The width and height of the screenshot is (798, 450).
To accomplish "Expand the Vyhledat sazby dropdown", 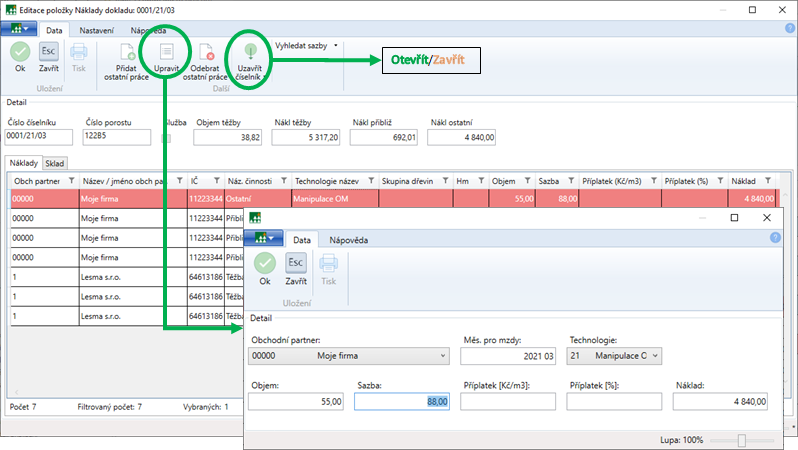I will (336, 45).
